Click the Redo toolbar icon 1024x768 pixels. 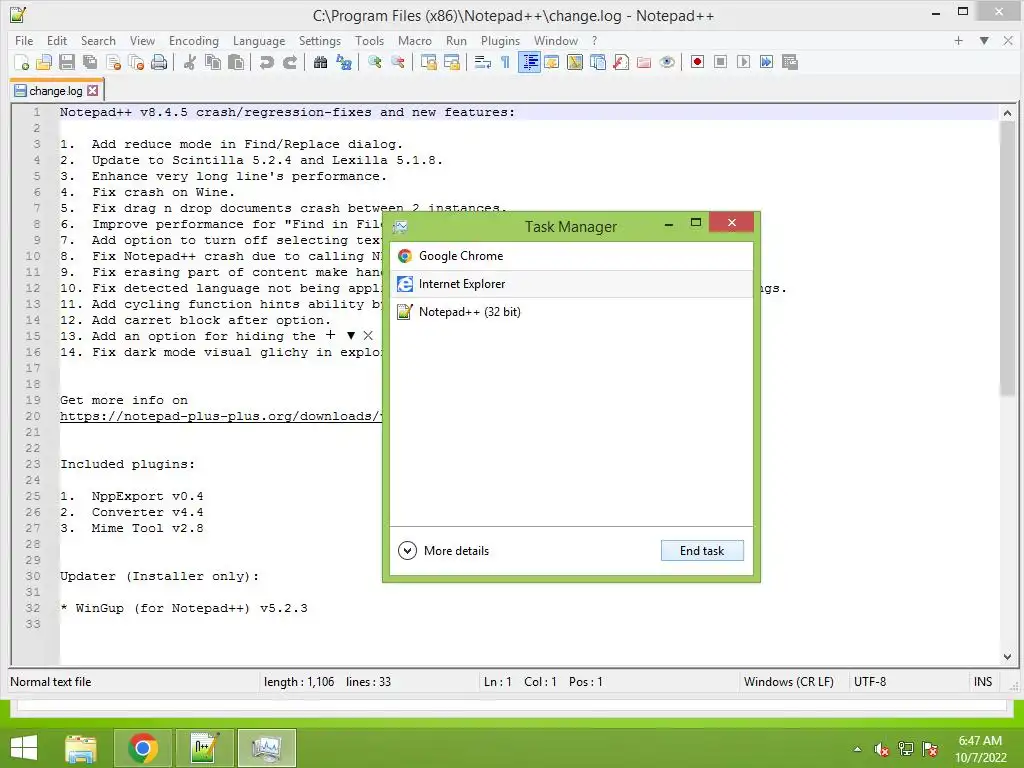coord(289,62)
